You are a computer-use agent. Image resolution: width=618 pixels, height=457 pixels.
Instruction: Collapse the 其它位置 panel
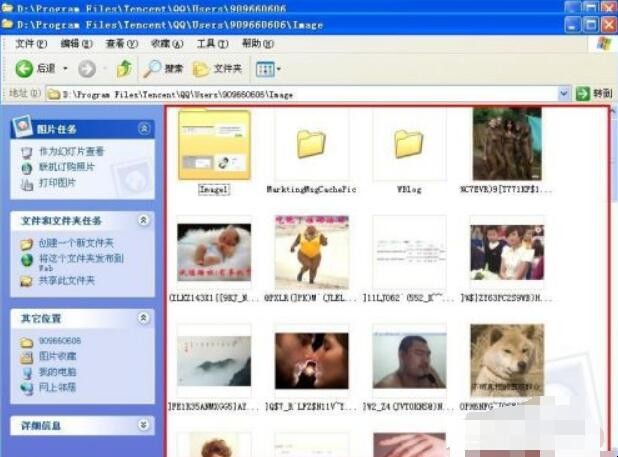(143, 318)
